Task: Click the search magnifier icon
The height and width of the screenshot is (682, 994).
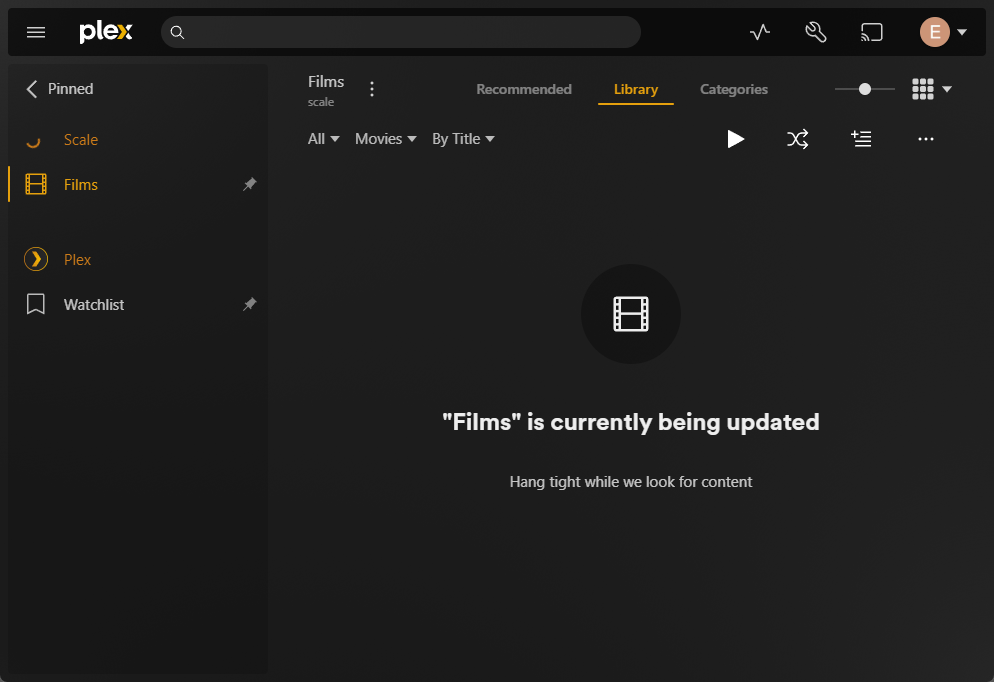Action: [178, 32]
